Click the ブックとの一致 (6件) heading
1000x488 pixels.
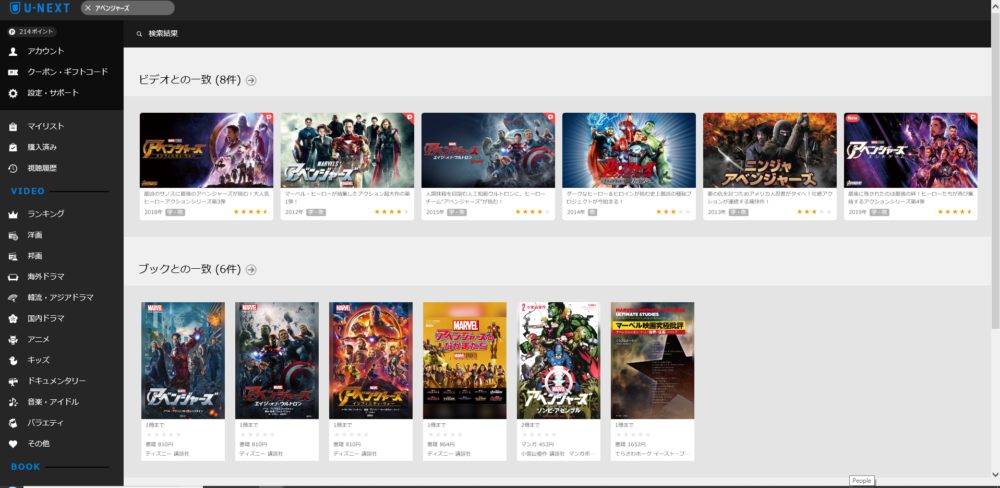(x=189, y=270)
